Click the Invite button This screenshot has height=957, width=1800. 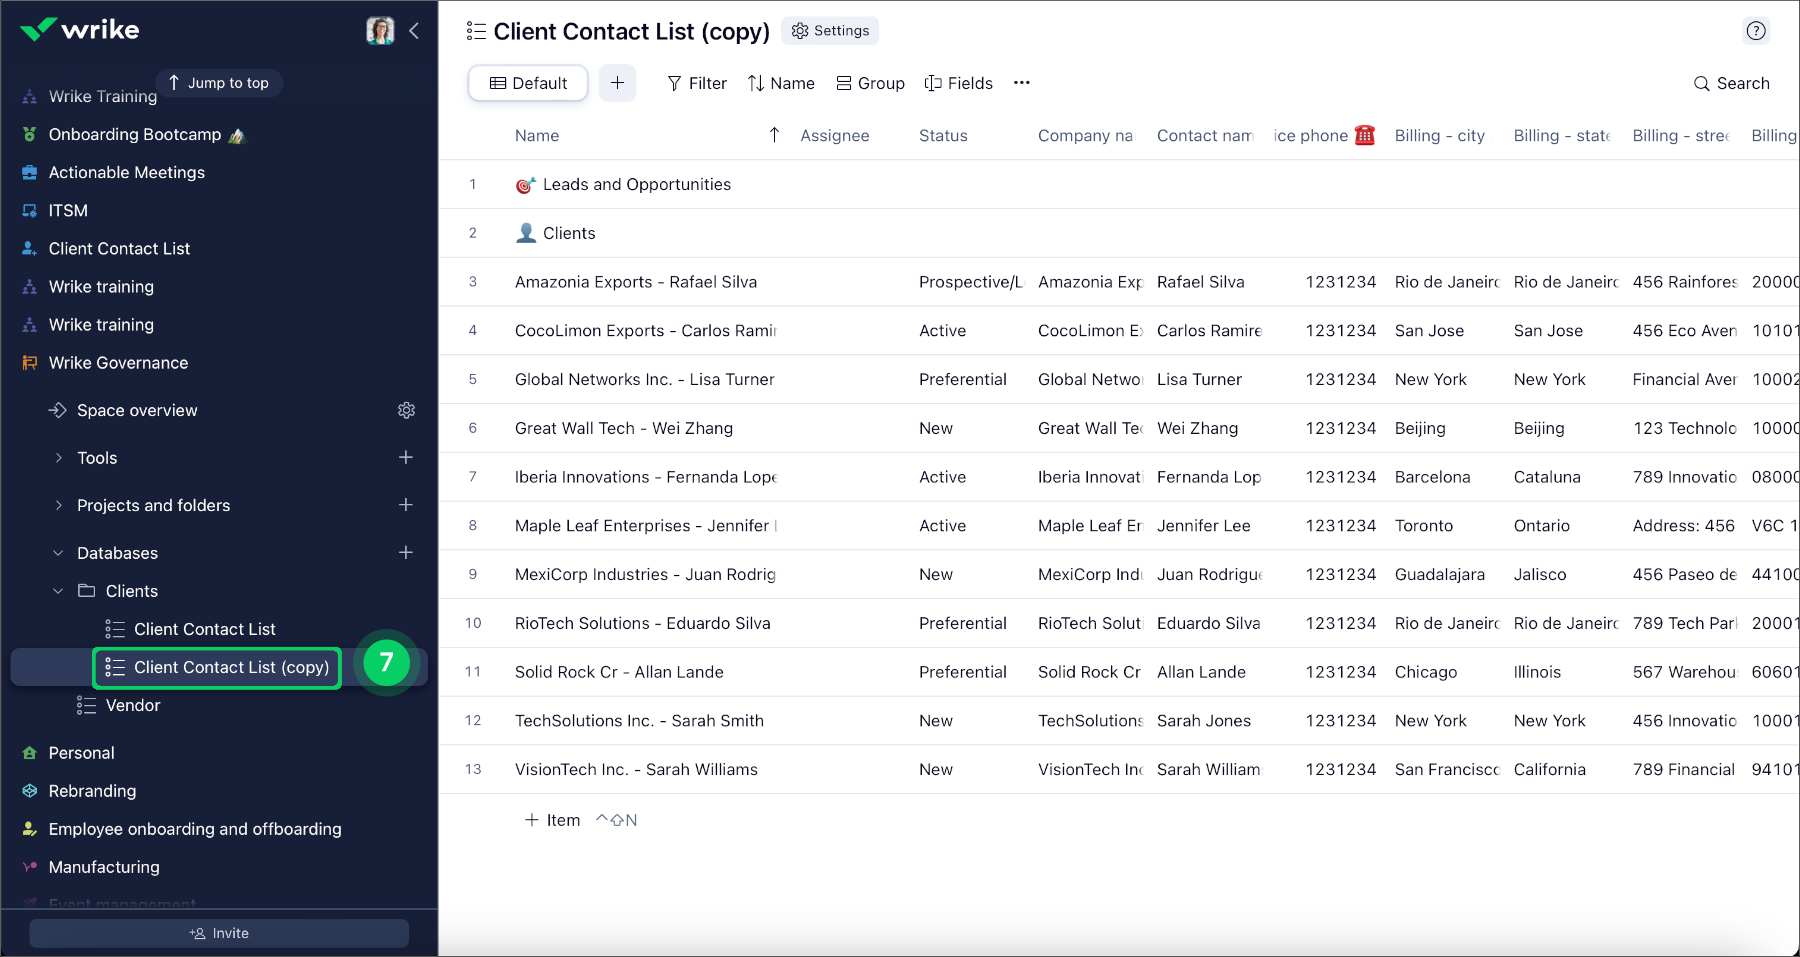[x=219, y=932]
